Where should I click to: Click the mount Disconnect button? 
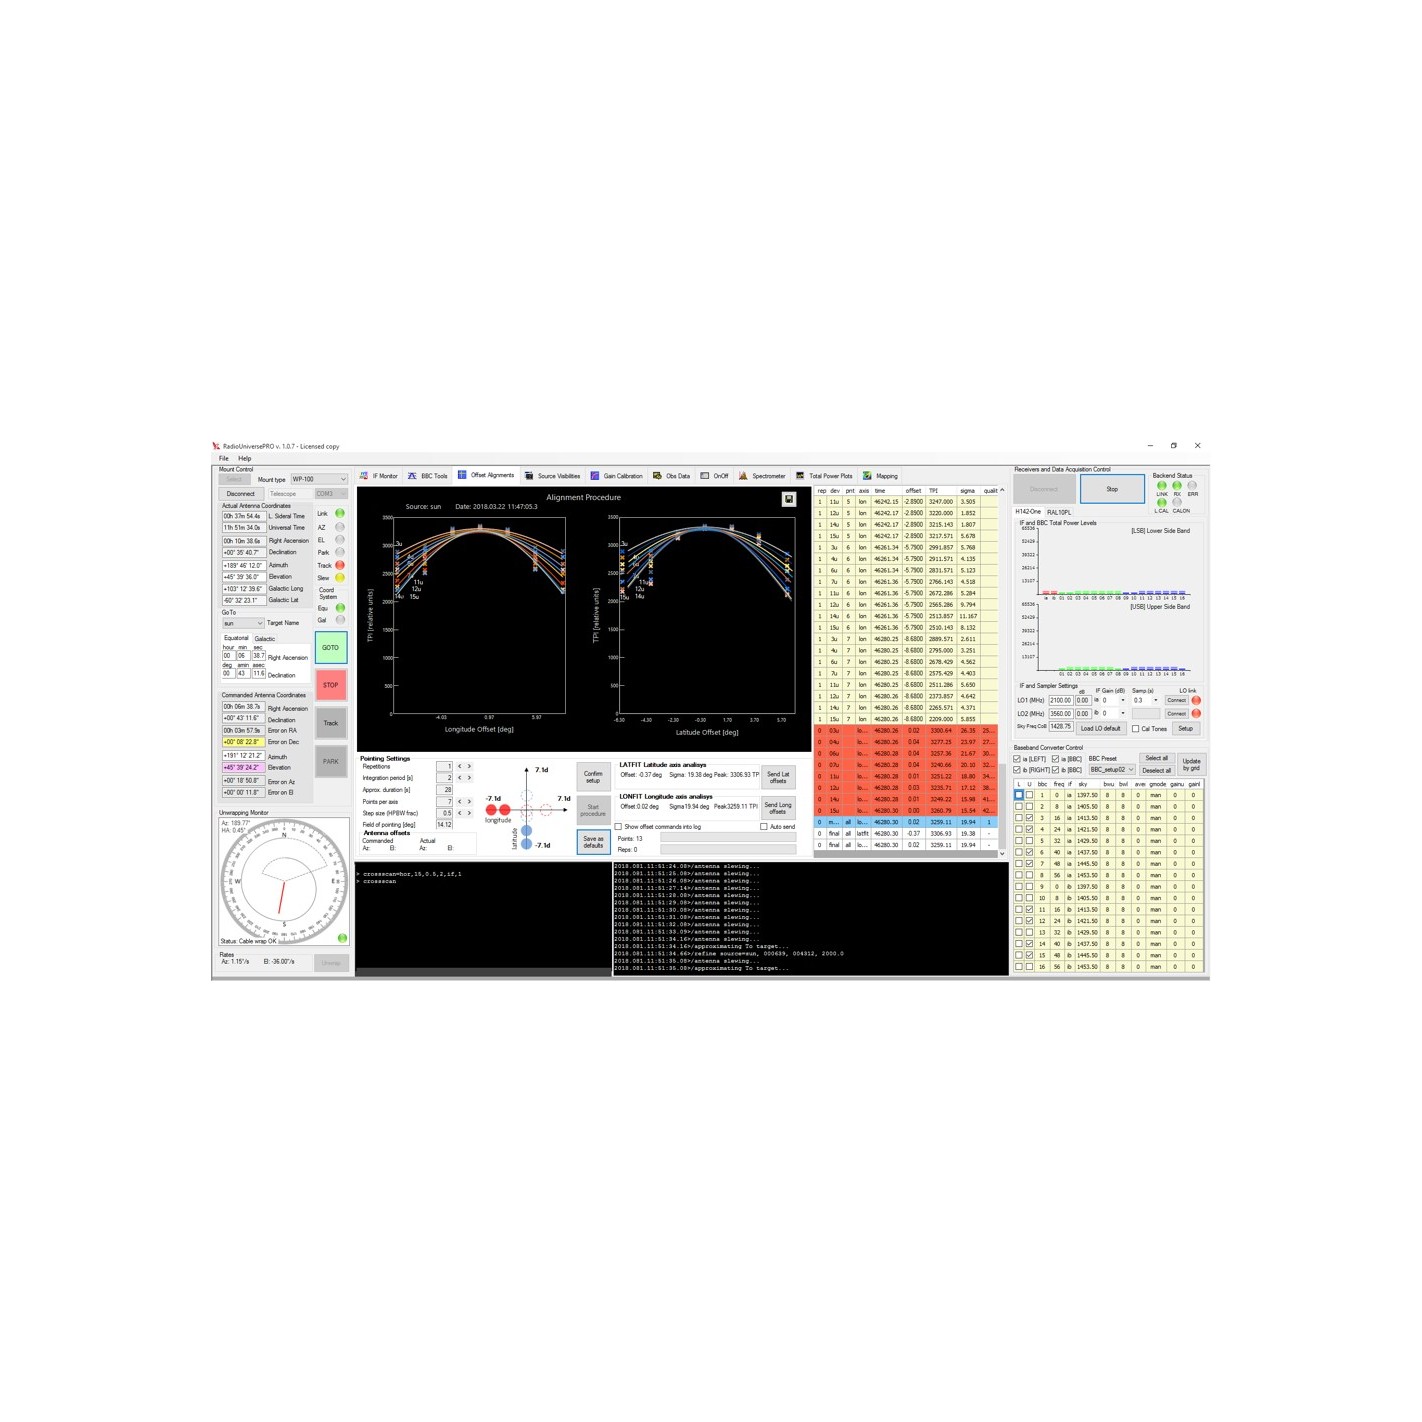tap(240, 494)
